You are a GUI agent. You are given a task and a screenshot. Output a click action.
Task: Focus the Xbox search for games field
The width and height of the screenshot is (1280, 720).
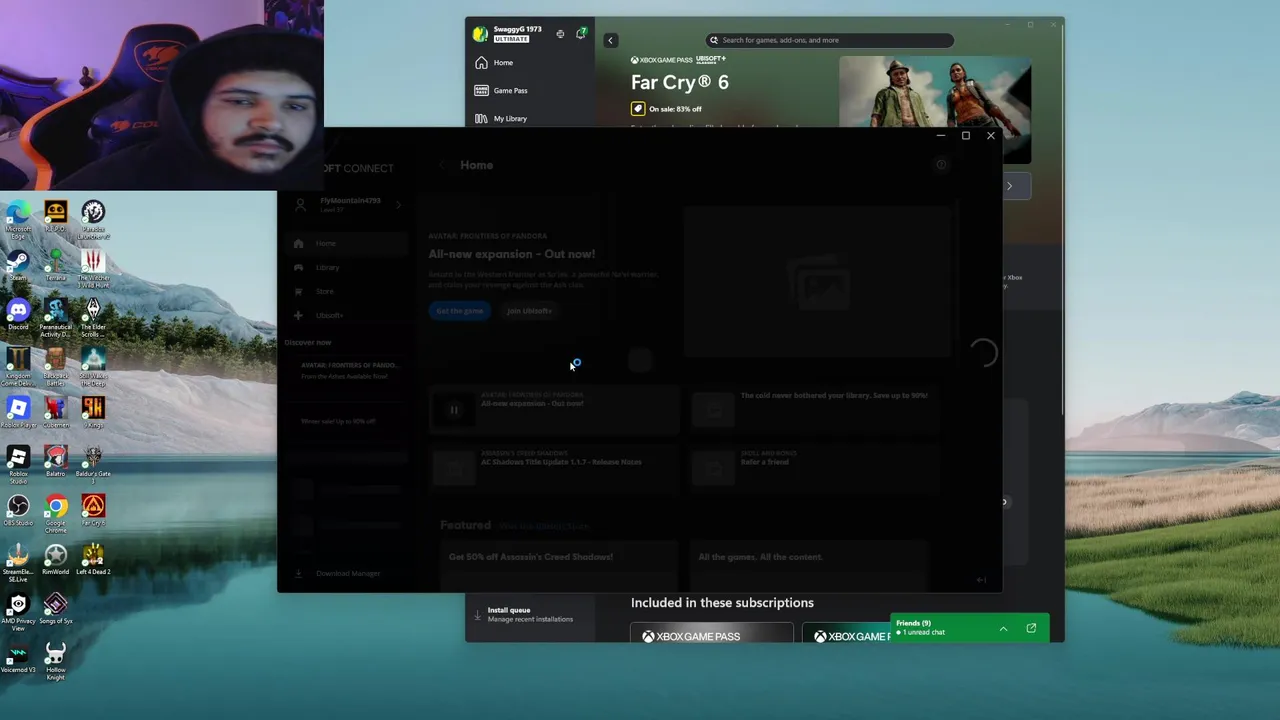pos(830,40)
